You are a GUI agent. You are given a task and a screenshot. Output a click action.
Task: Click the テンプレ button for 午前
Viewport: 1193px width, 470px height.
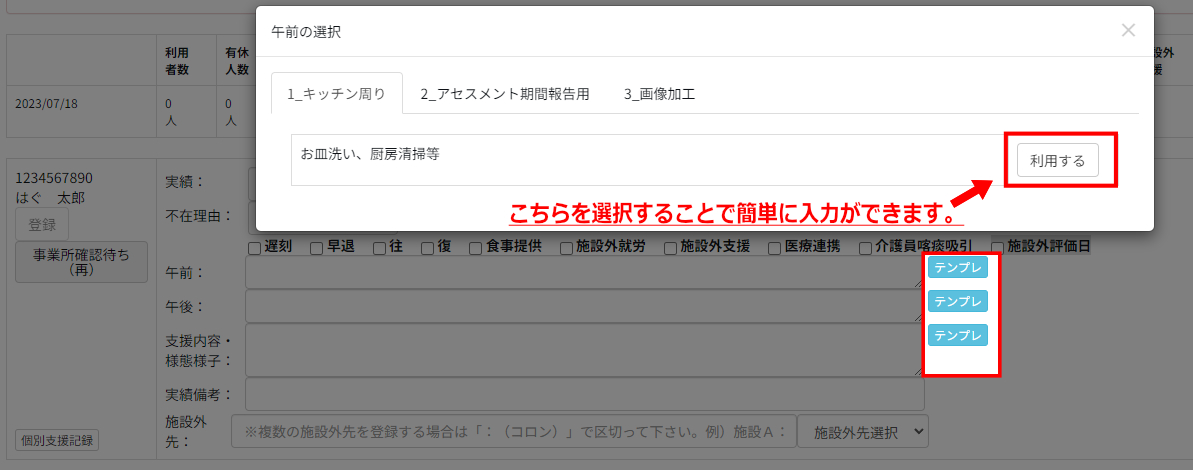pyautogui.click(x=958, y=267)
